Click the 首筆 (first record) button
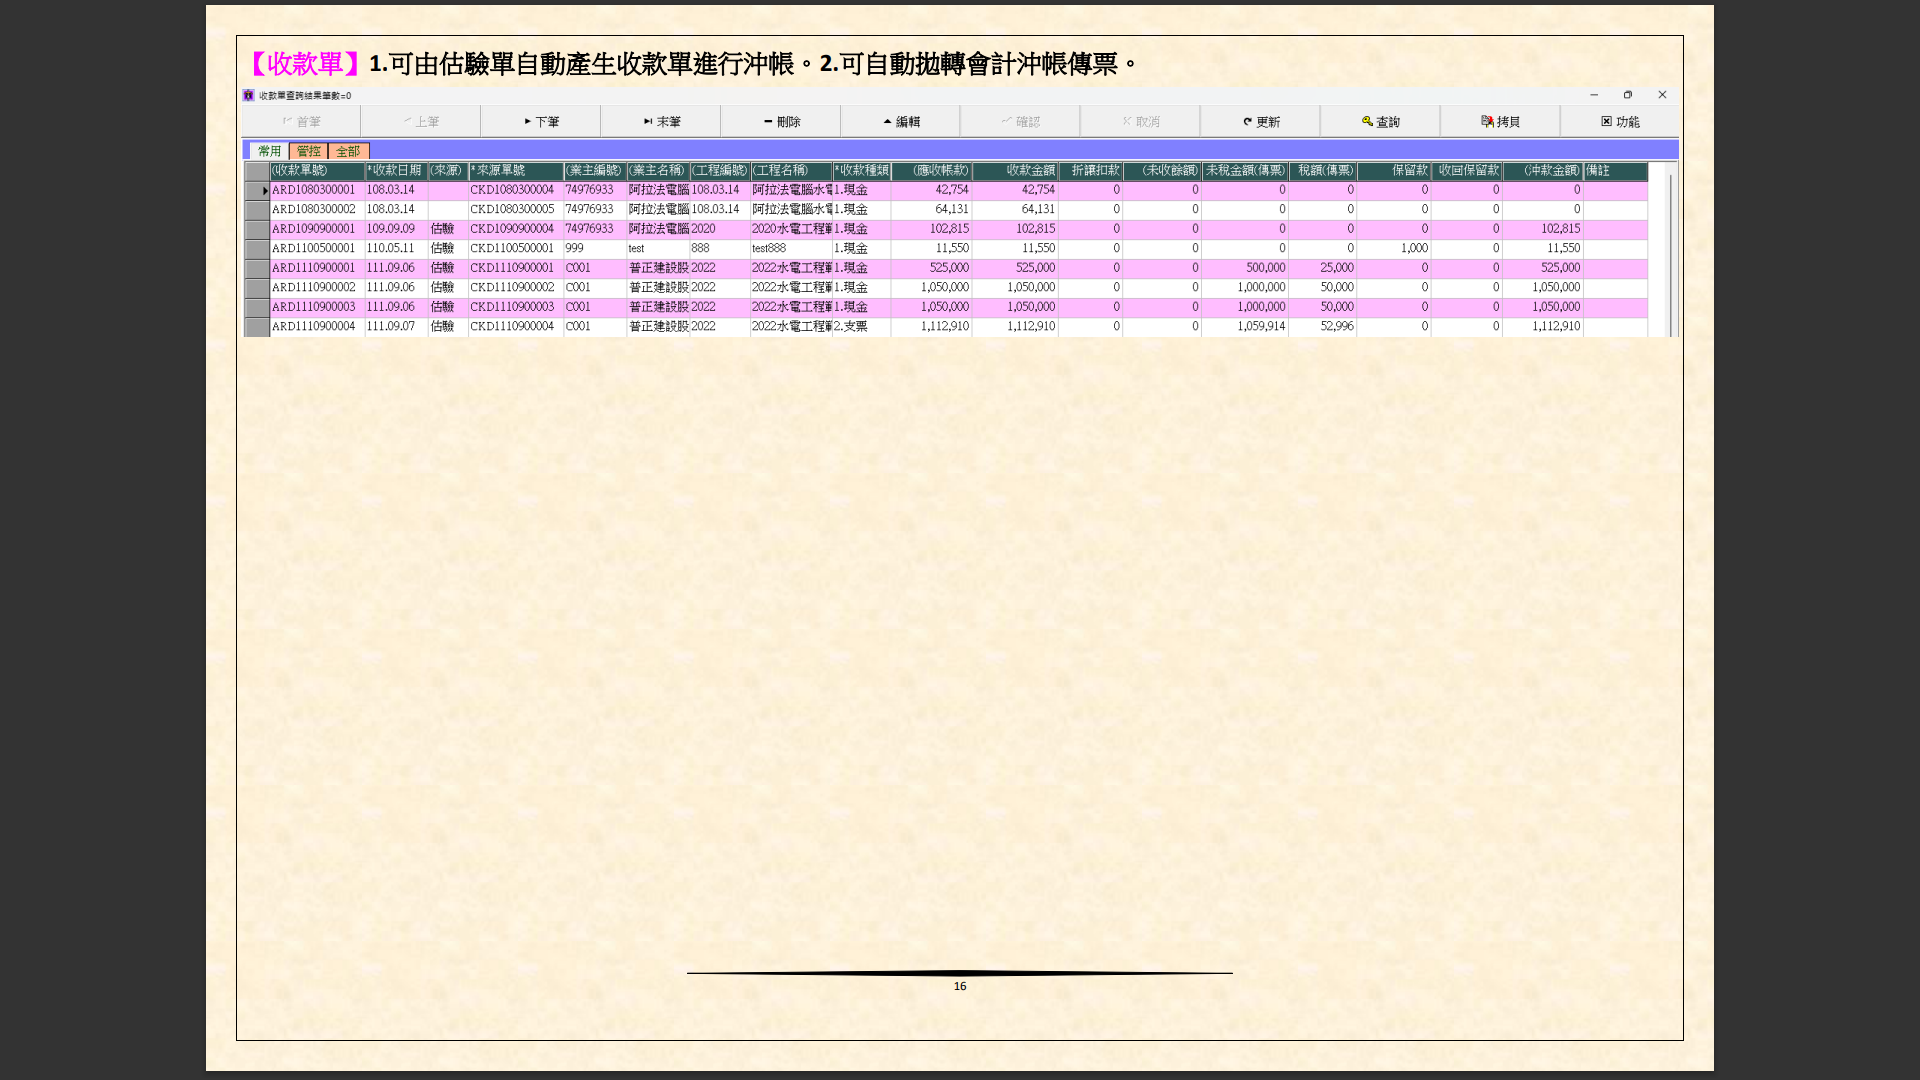1920x1080 pixels. tap(301, 121)
